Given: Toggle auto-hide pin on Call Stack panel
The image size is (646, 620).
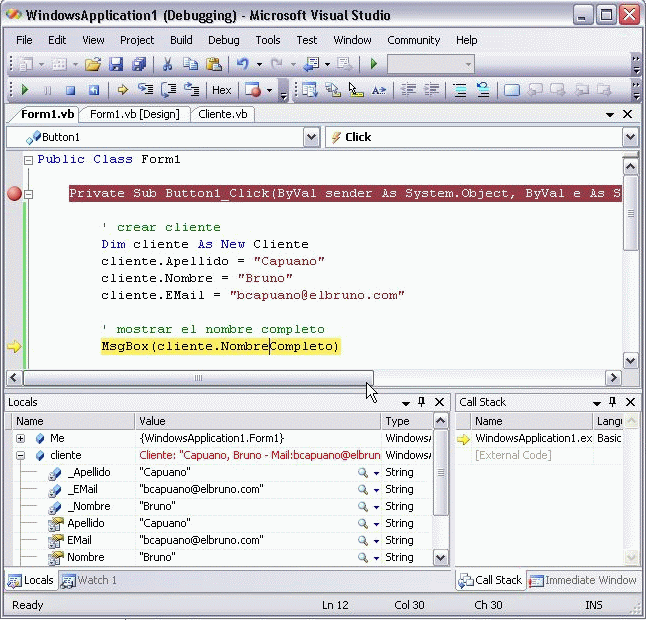Looking at the screenshot, I should pos(612,402).
